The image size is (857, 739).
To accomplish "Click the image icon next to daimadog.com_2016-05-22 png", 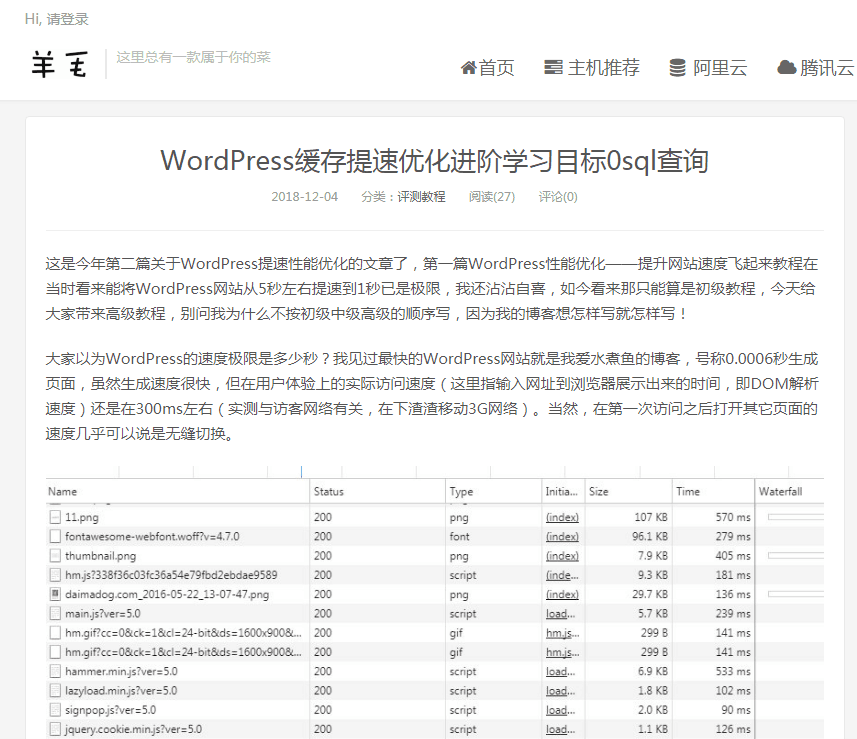I will tap(55, 594).
